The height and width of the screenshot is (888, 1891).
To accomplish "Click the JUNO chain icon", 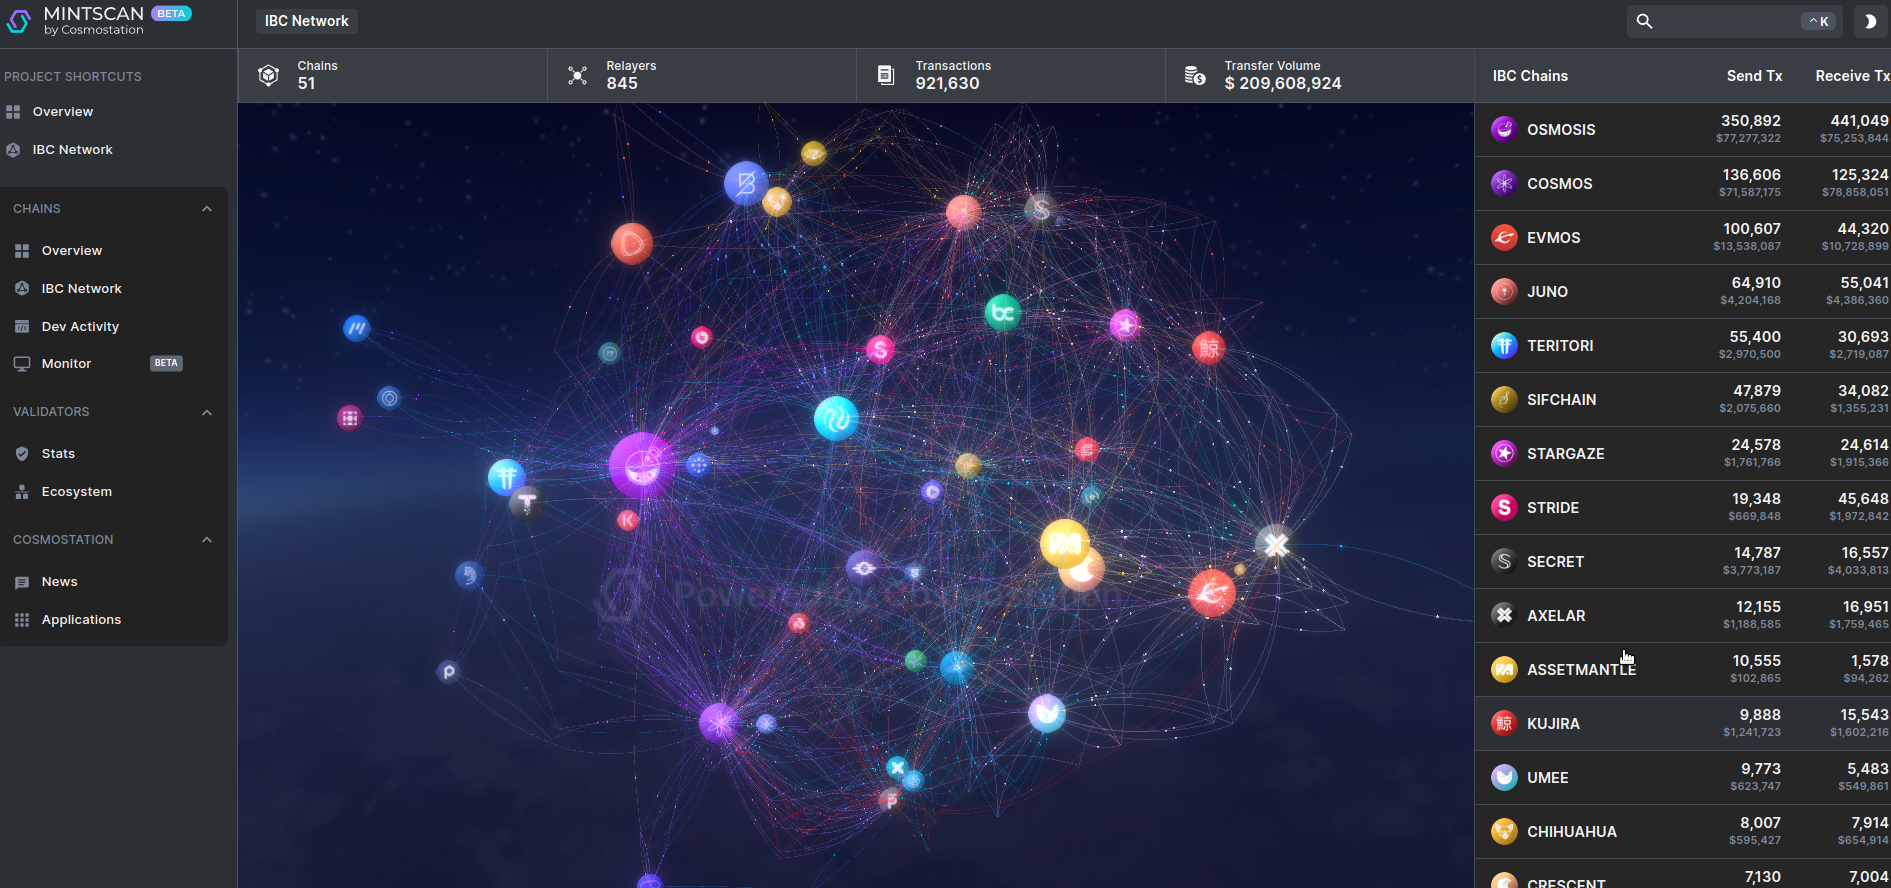I will (x=1504, y=292).
